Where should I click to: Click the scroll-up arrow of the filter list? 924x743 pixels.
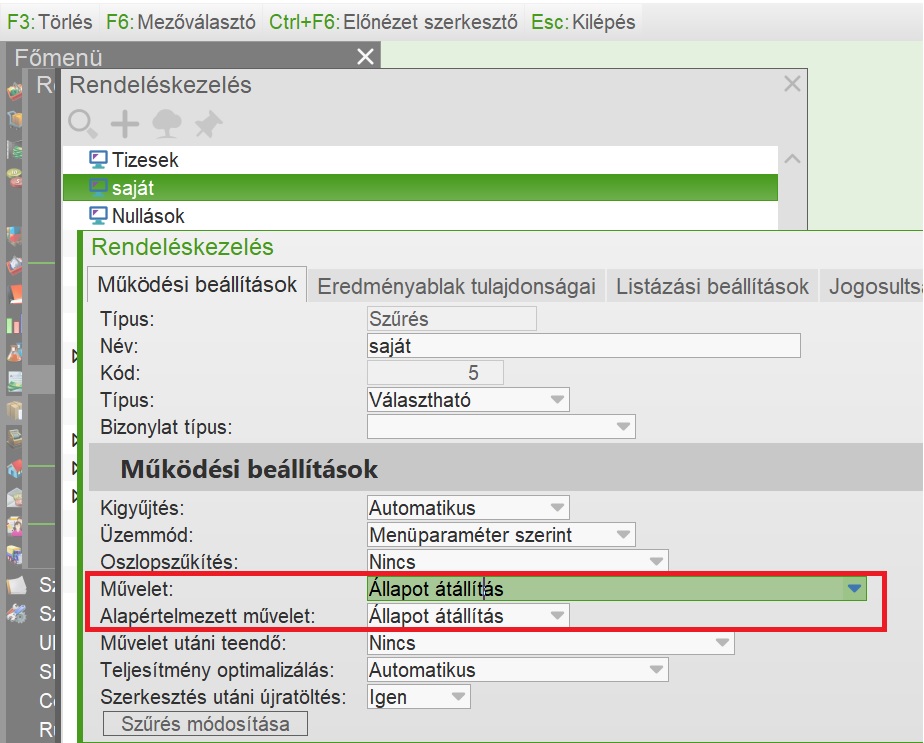(793, 159)
